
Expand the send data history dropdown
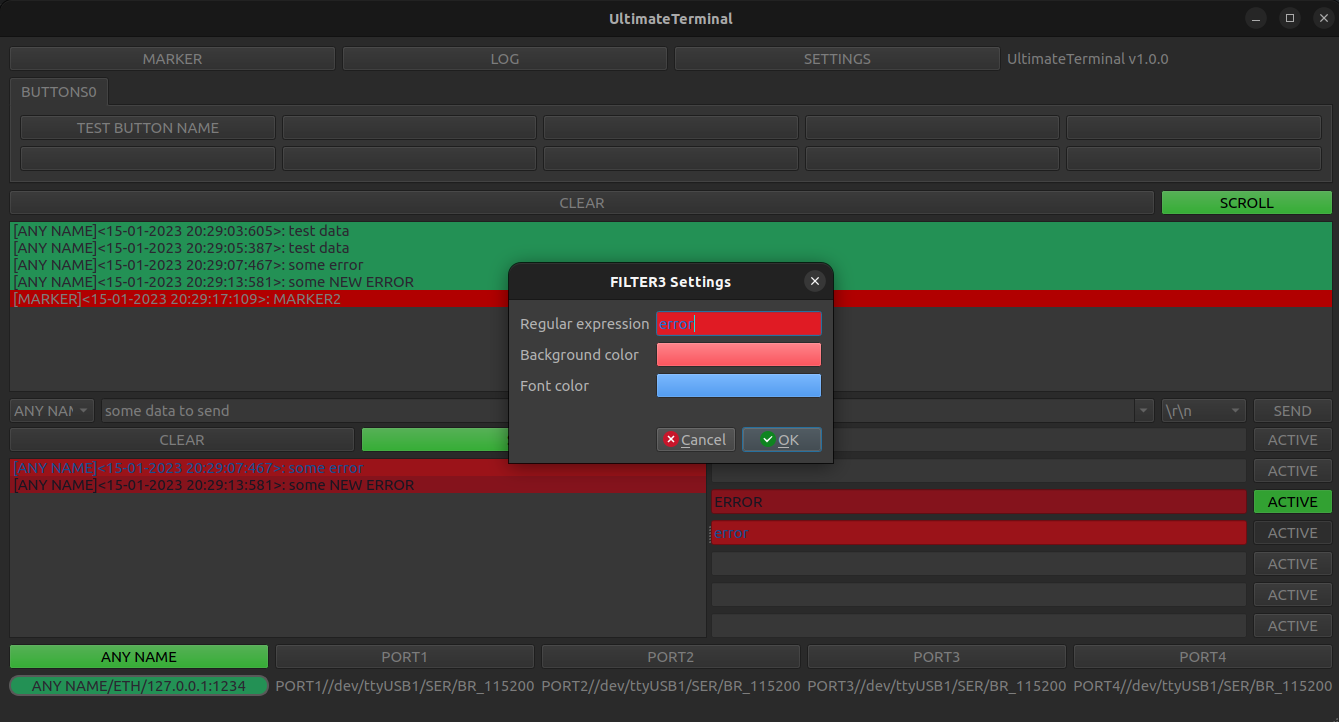point(1143,410)
